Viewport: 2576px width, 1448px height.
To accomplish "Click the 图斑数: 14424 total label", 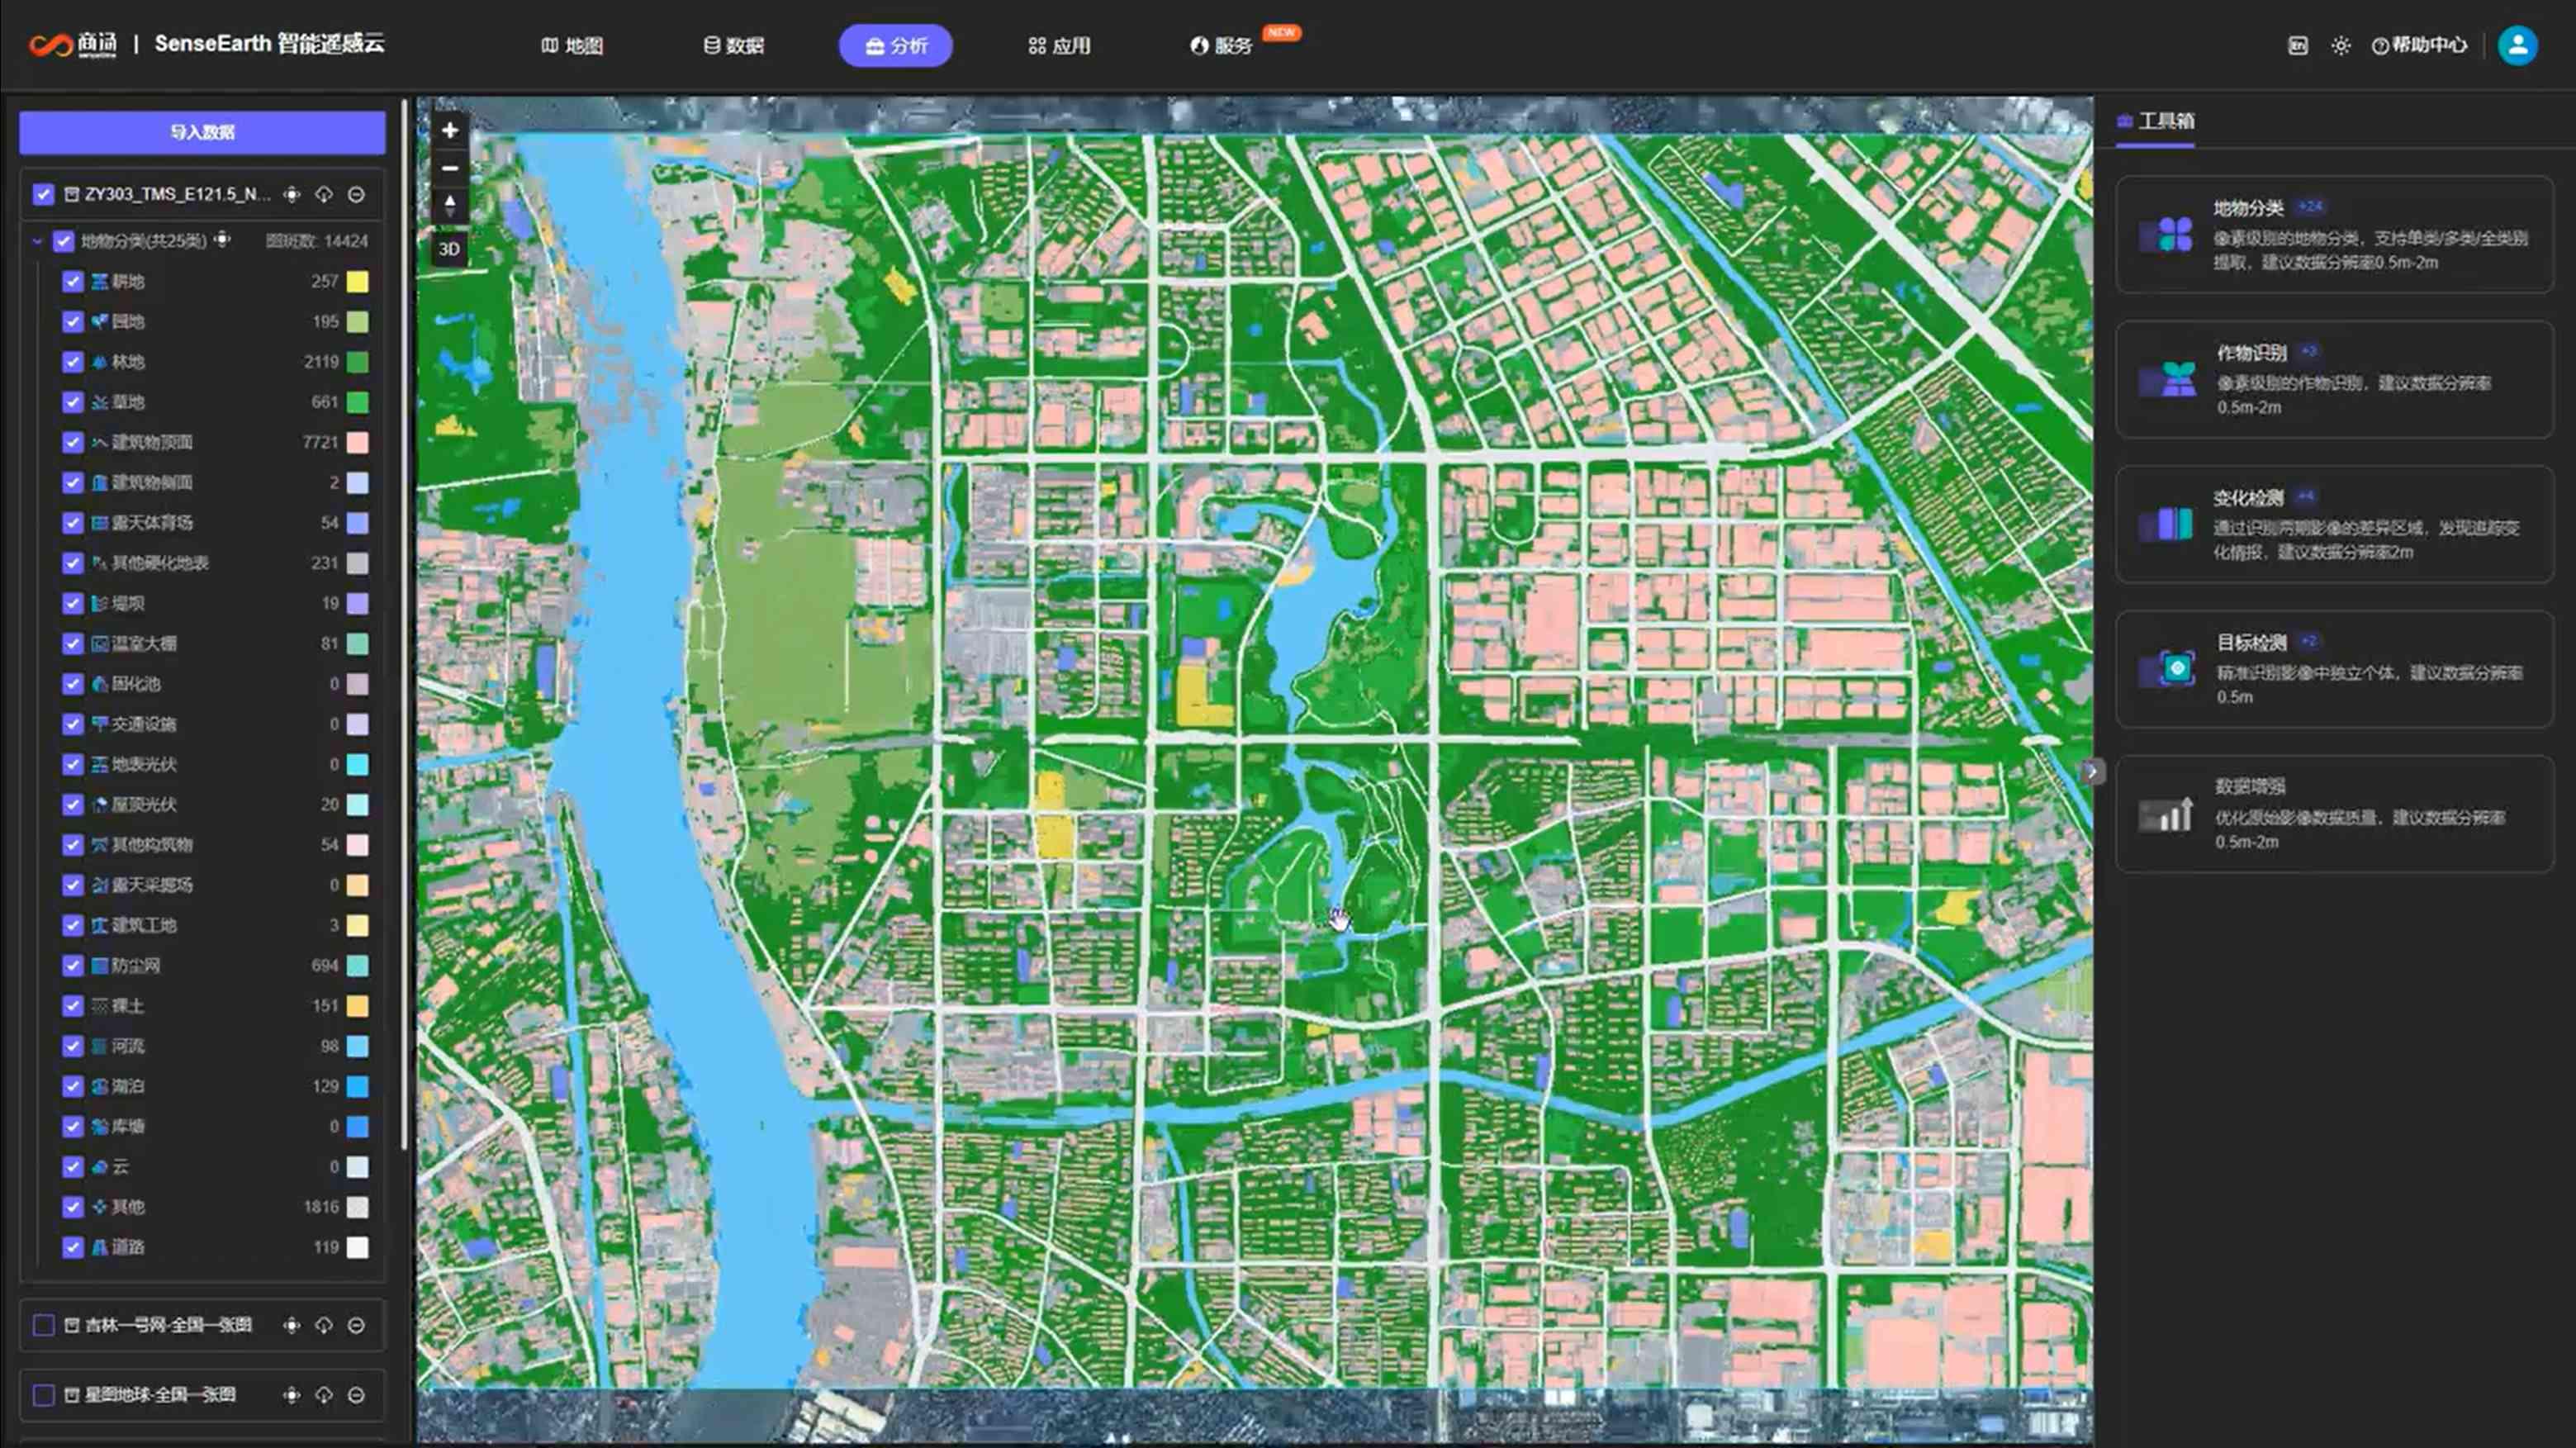I will pos(316,241).
